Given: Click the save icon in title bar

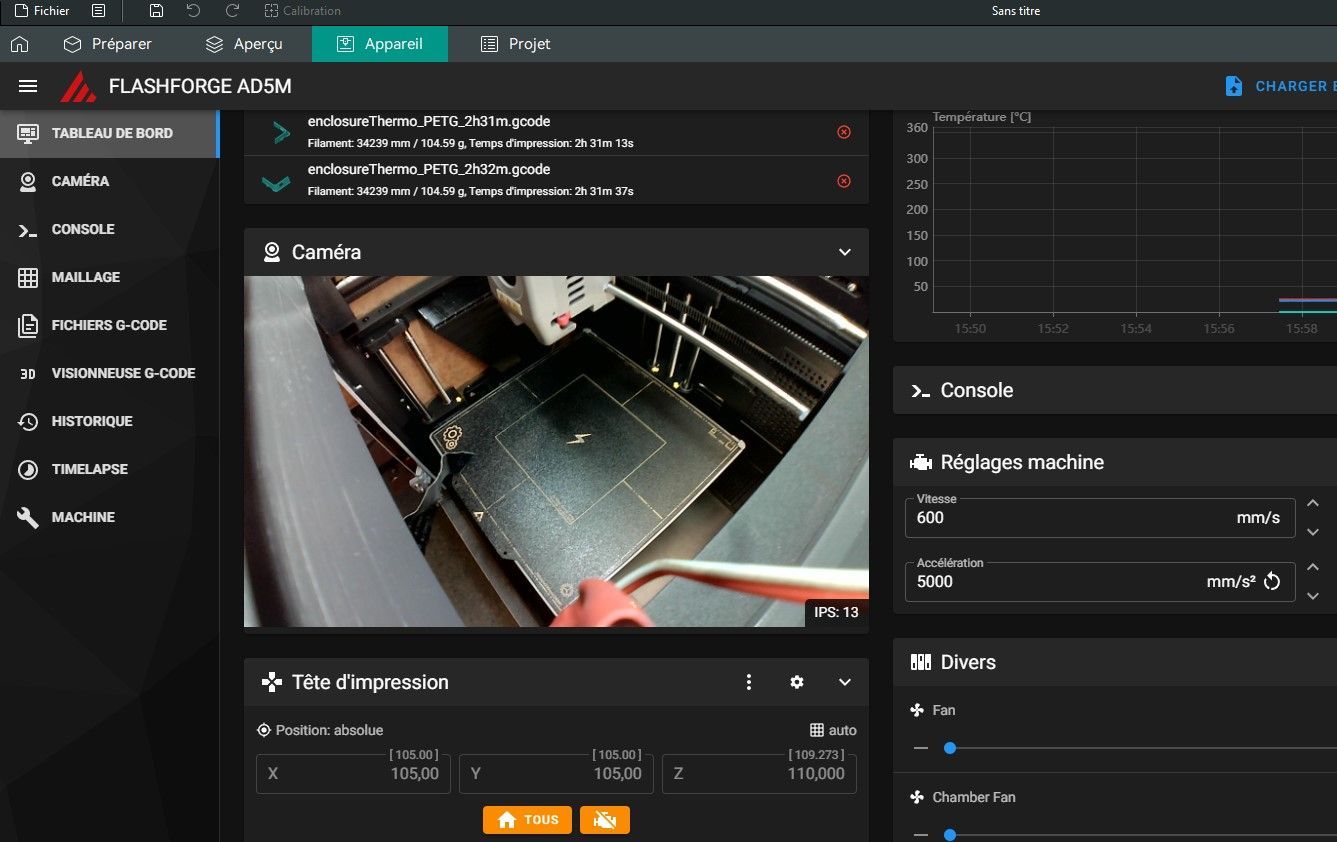Looking at the screenshot, I should [x=156, y=11].
